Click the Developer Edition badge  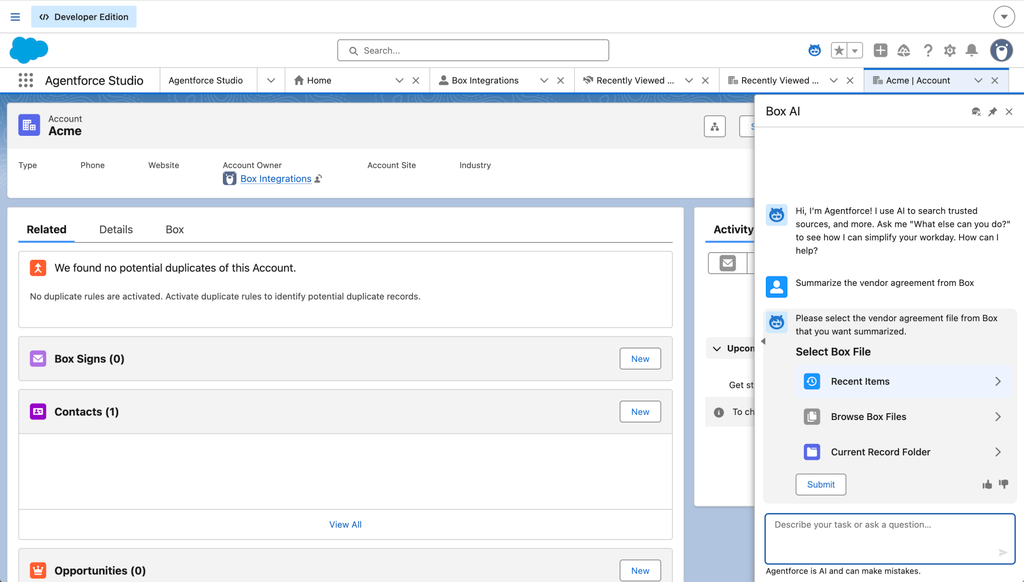click(x=84, y=17)
